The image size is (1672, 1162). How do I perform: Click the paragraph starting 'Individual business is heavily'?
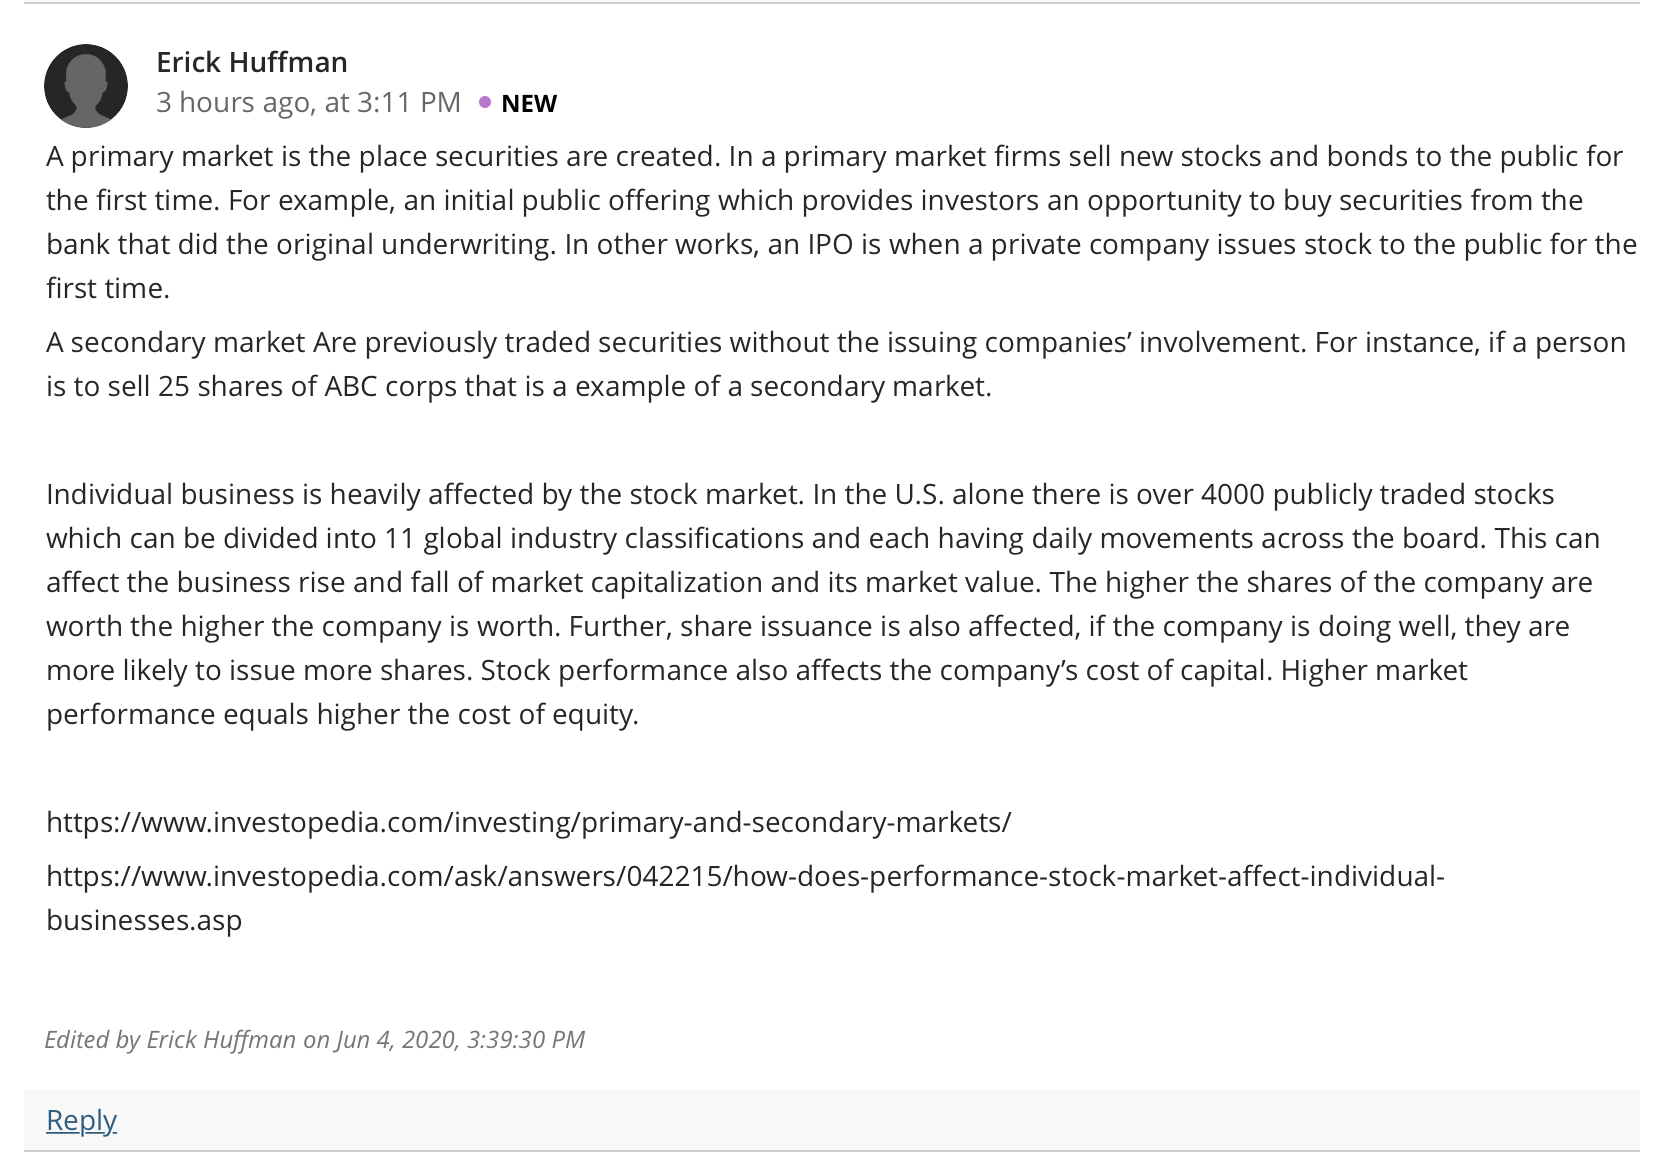(823, 604)
